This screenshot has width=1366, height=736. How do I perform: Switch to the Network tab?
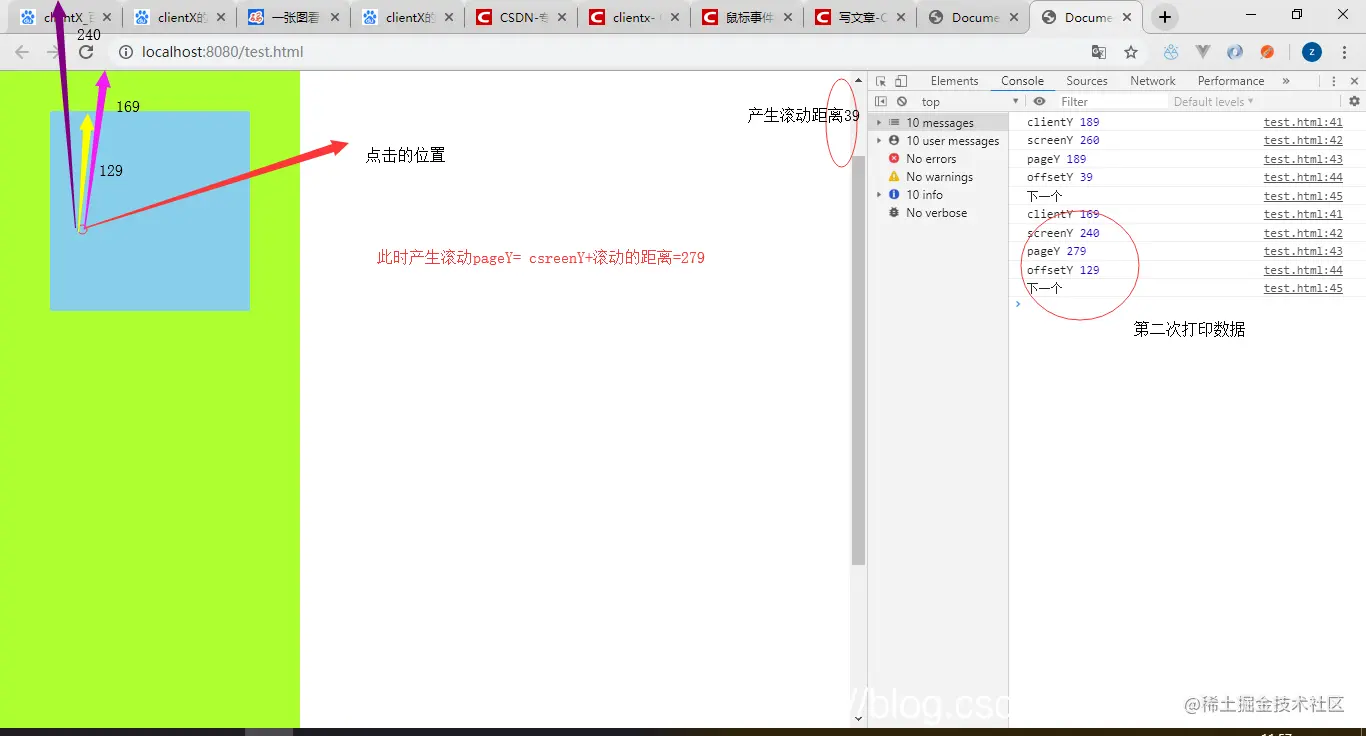(1152, 80)
